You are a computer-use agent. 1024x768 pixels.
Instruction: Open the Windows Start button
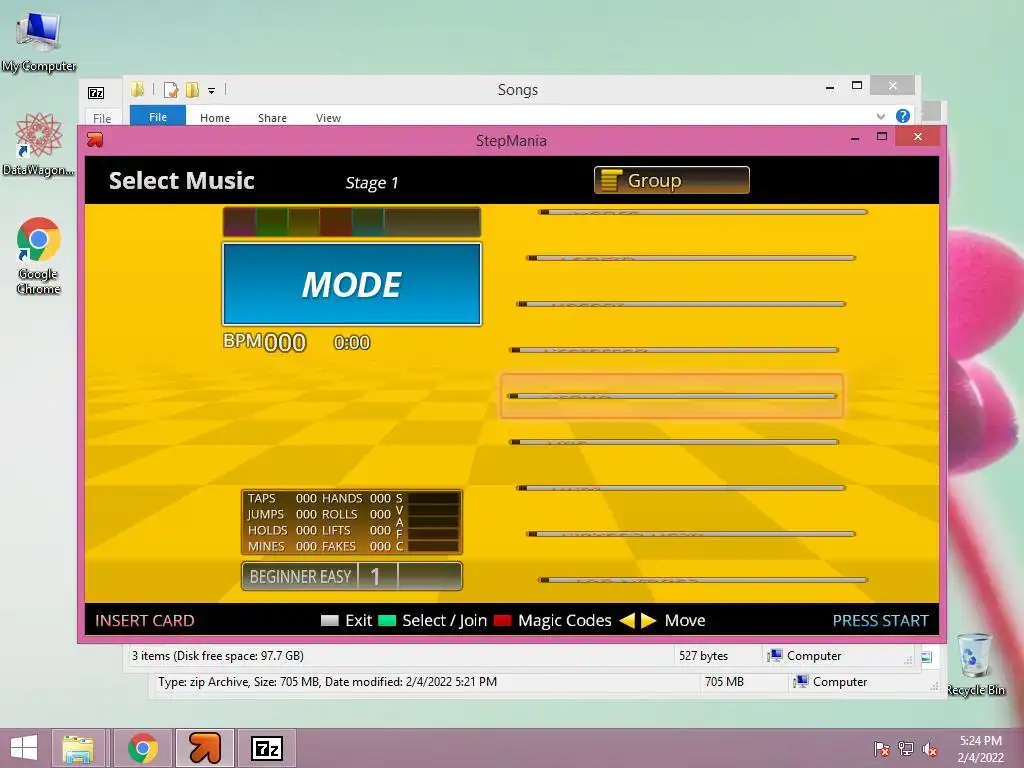(x=24, y=748)
